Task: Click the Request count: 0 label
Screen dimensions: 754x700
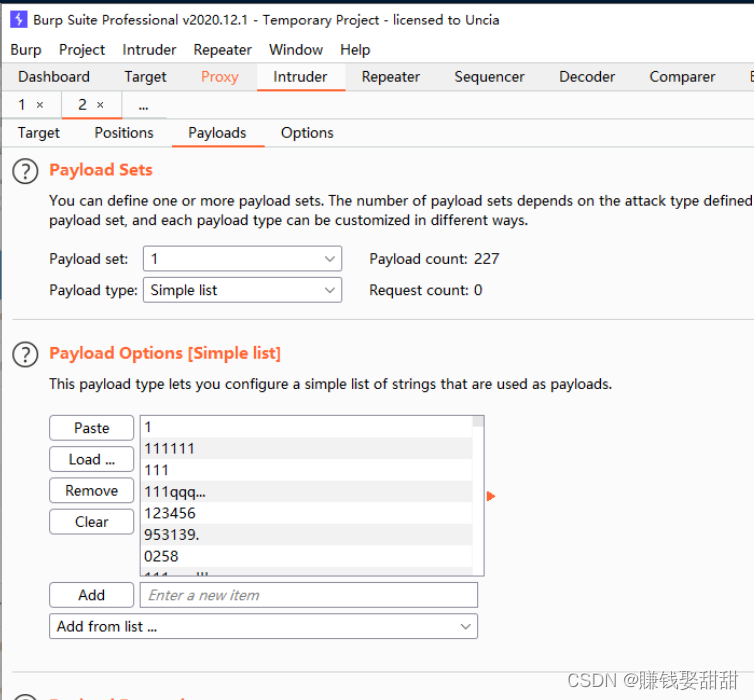Action: pos(426,290)
